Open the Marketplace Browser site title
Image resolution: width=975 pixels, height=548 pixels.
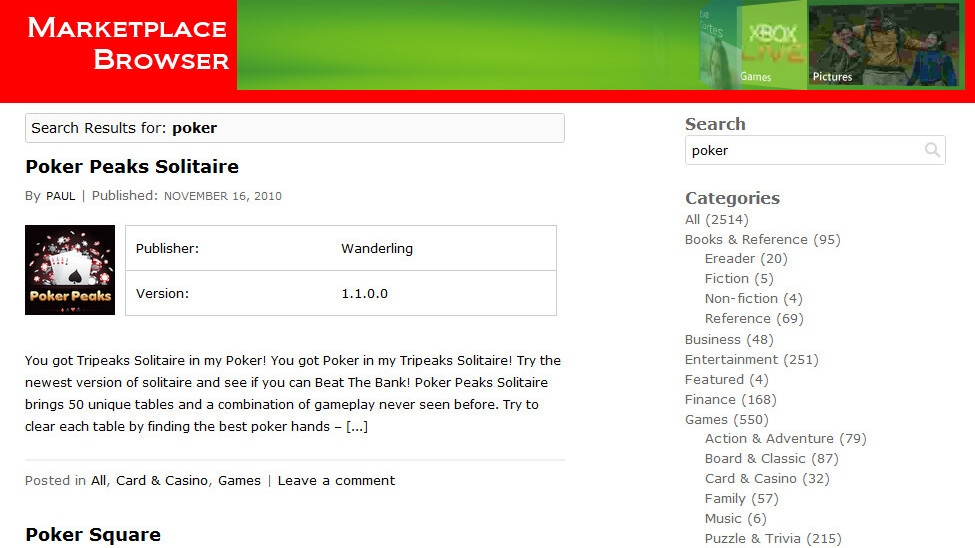pyautogui.click(x=128, y=44)
